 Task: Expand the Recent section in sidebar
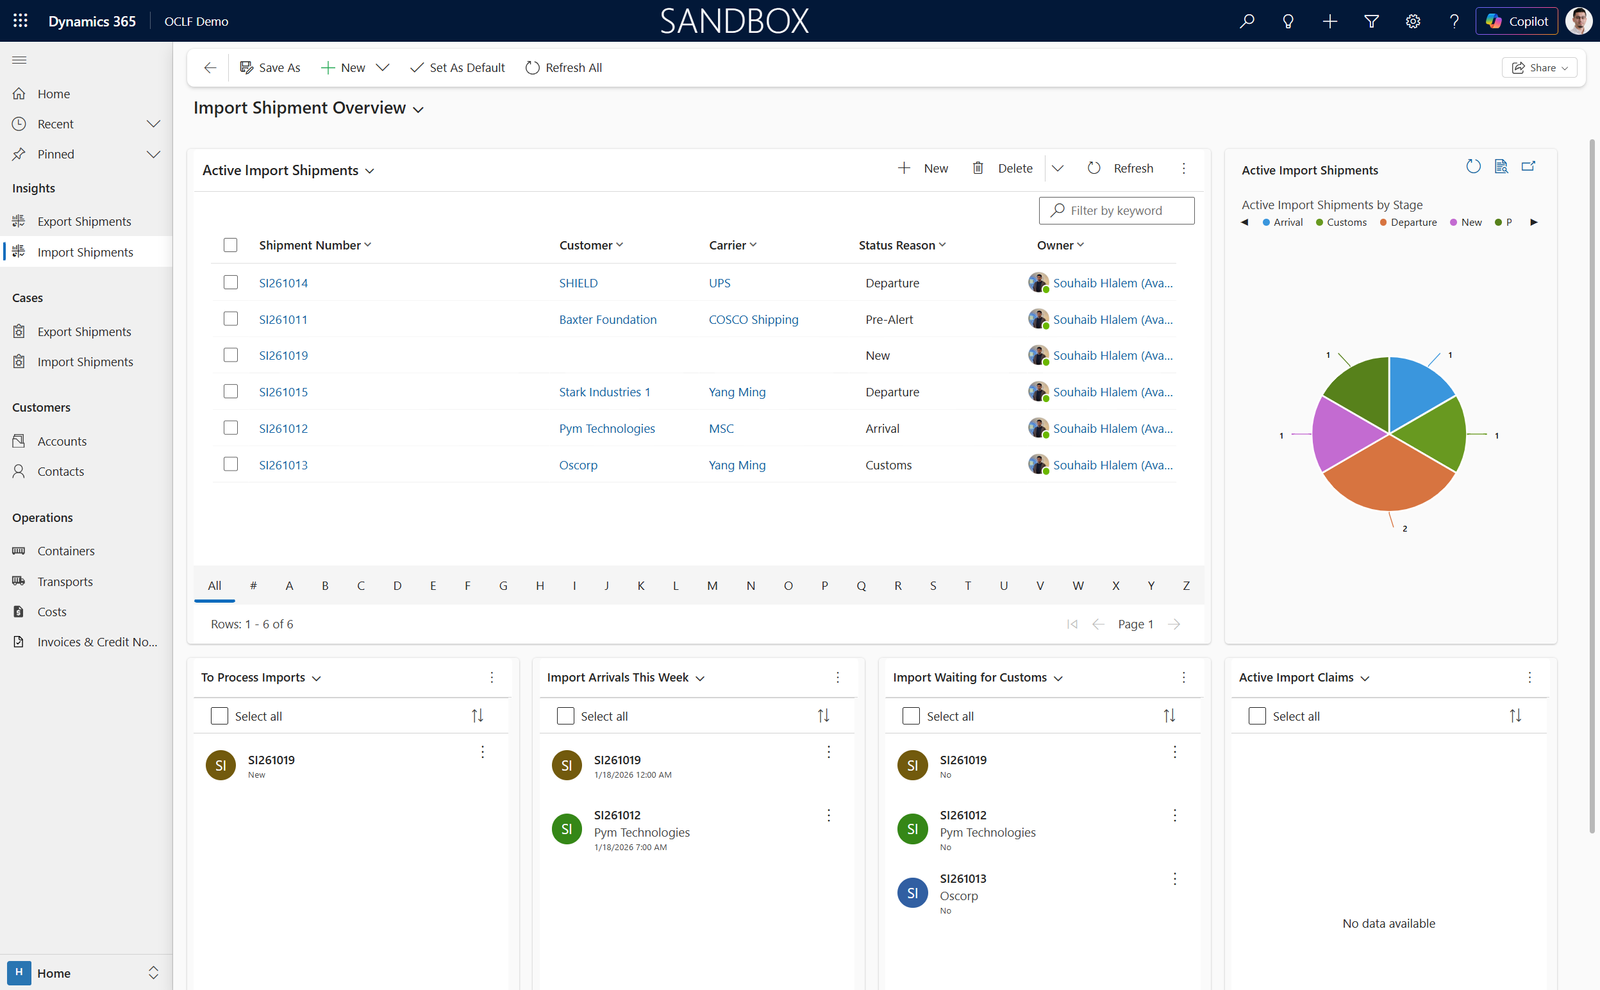pyautogui.click(x=153, y=123)
